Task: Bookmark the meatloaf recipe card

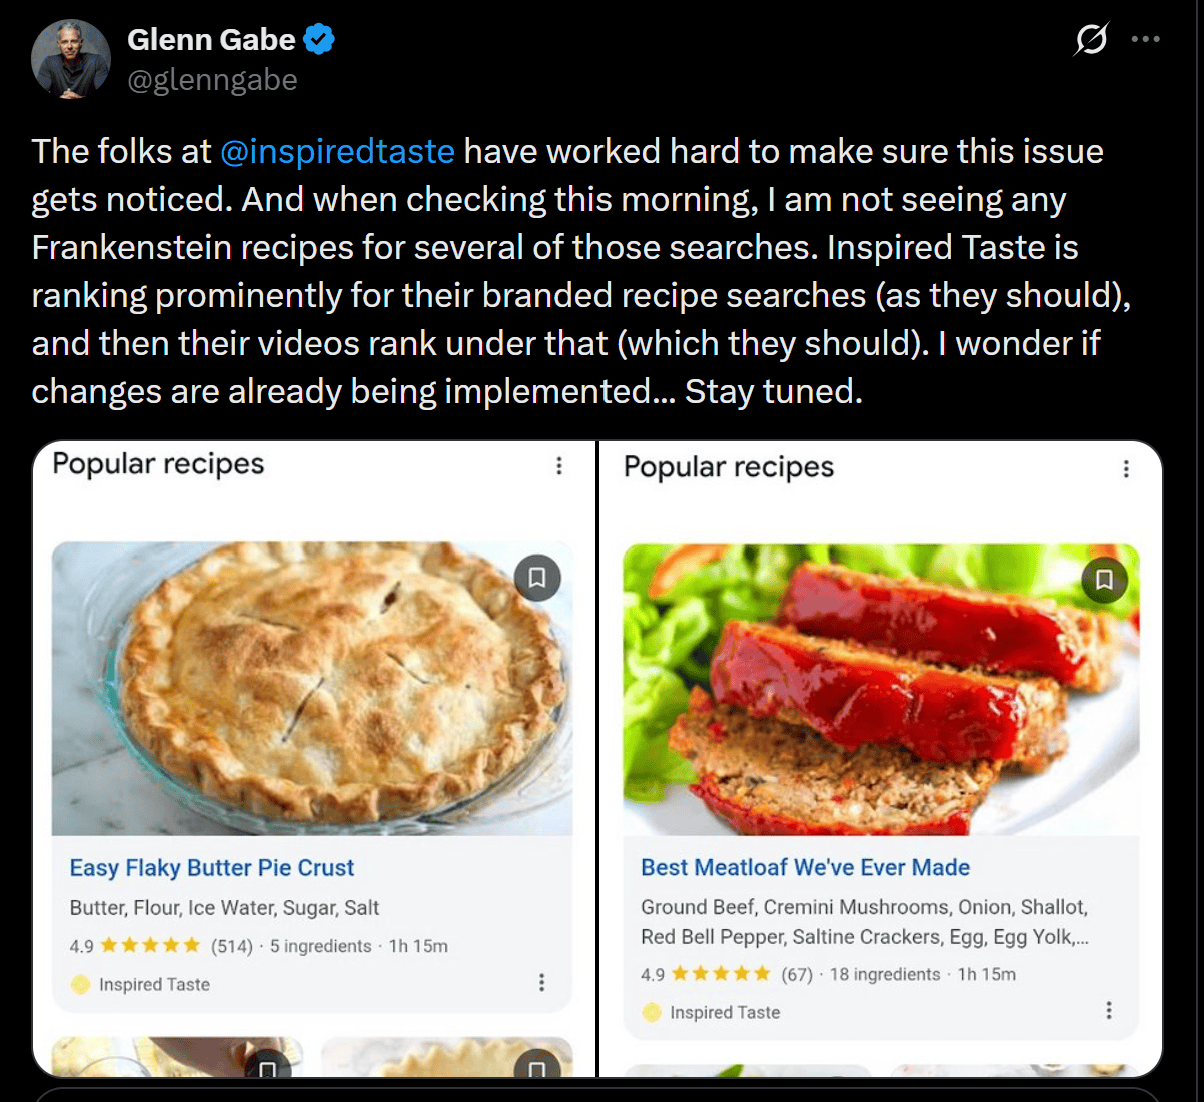Action: click(x=1104, y=580)
